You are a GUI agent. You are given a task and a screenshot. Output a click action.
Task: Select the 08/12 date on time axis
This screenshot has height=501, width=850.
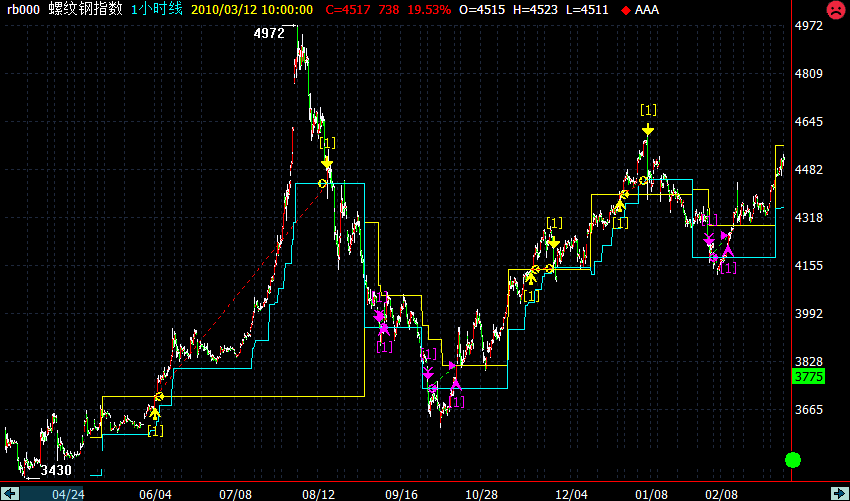[x=318, y=493]
